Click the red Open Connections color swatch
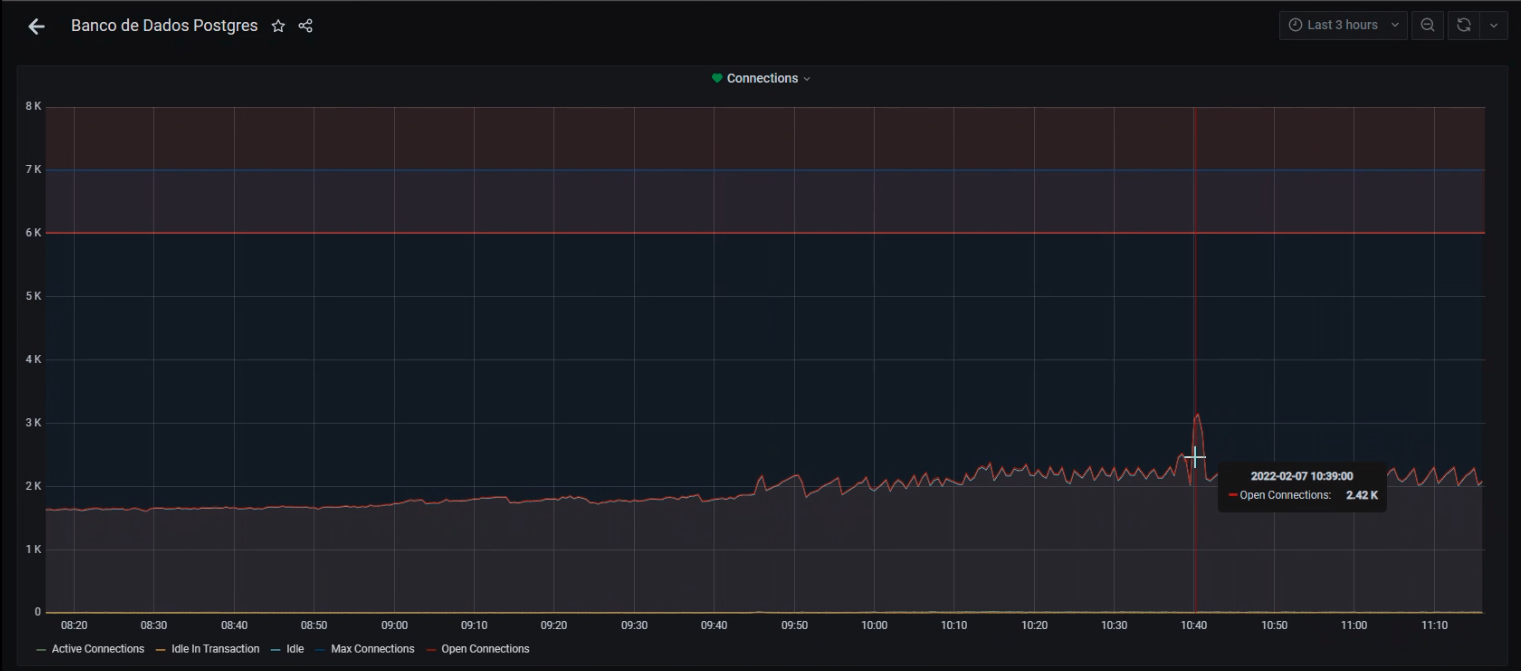The height and width of the screenshot is (671, 1521). point(432,650)
